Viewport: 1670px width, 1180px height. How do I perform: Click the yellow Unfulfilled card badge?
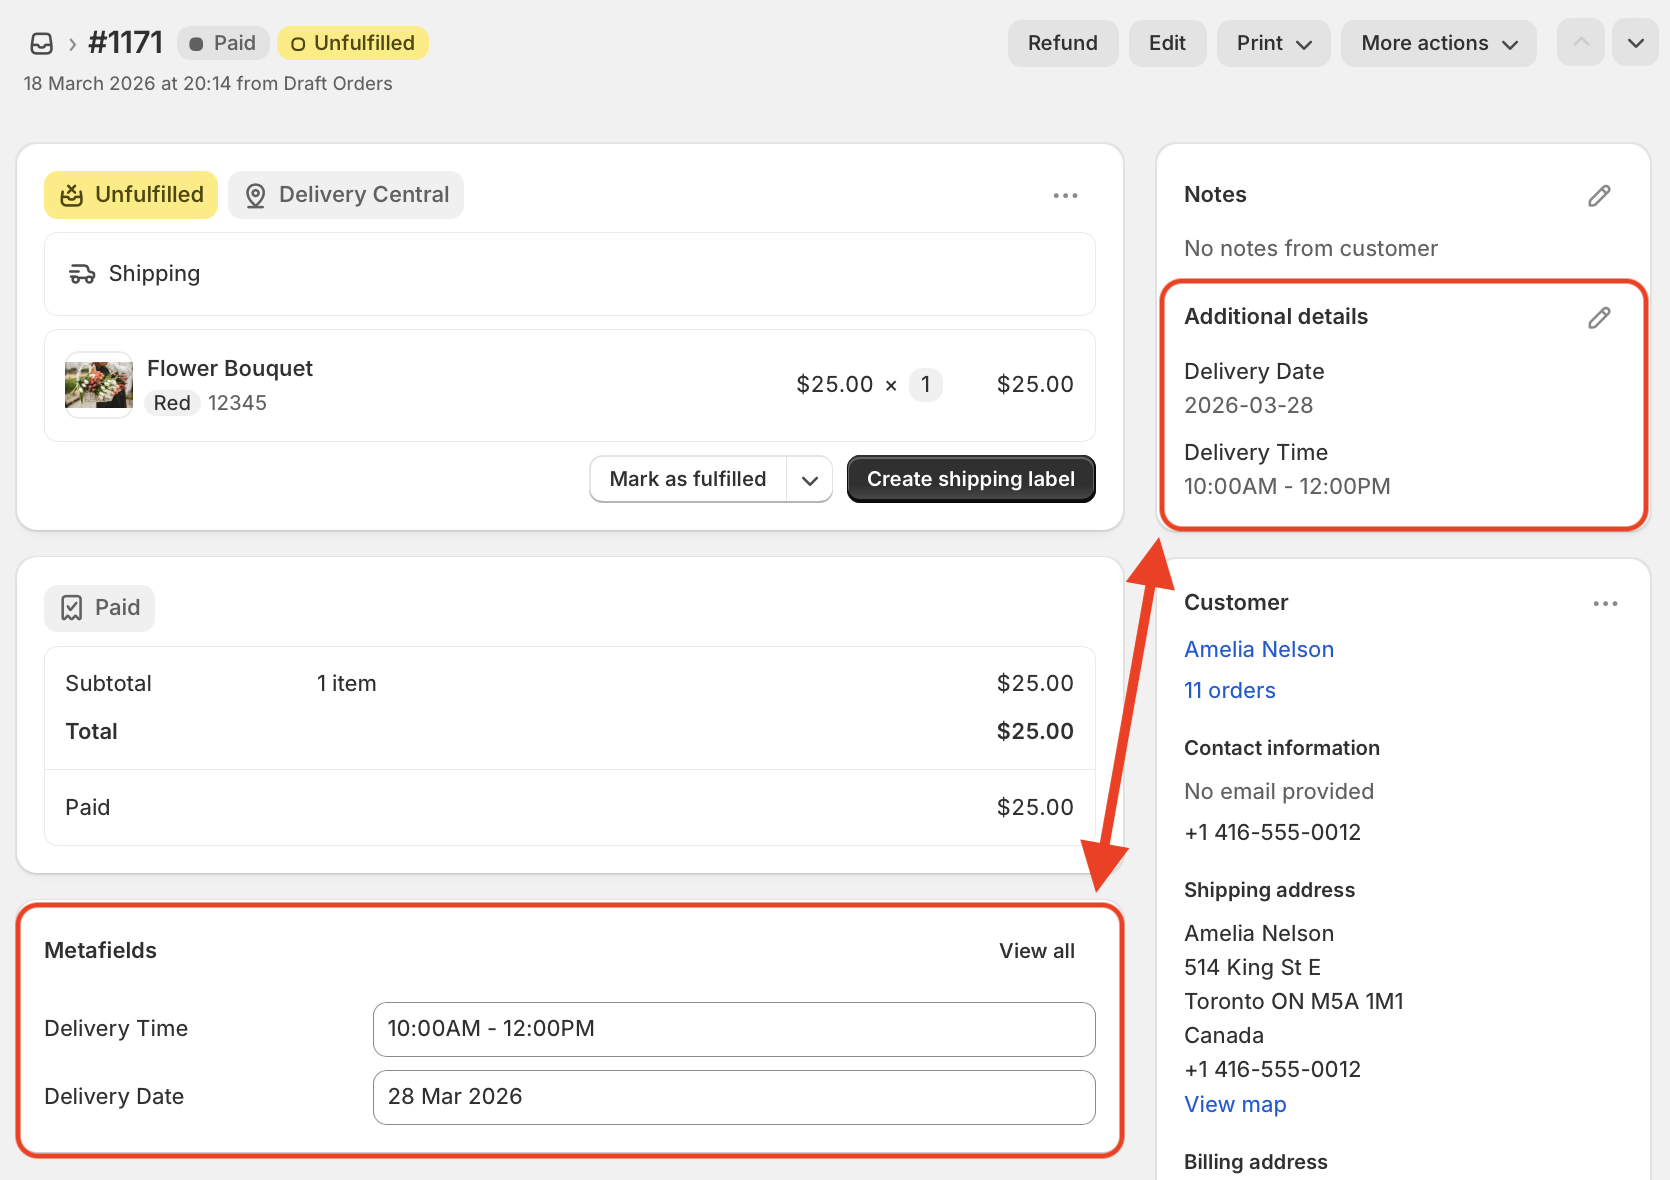click(x=131, y=195)
